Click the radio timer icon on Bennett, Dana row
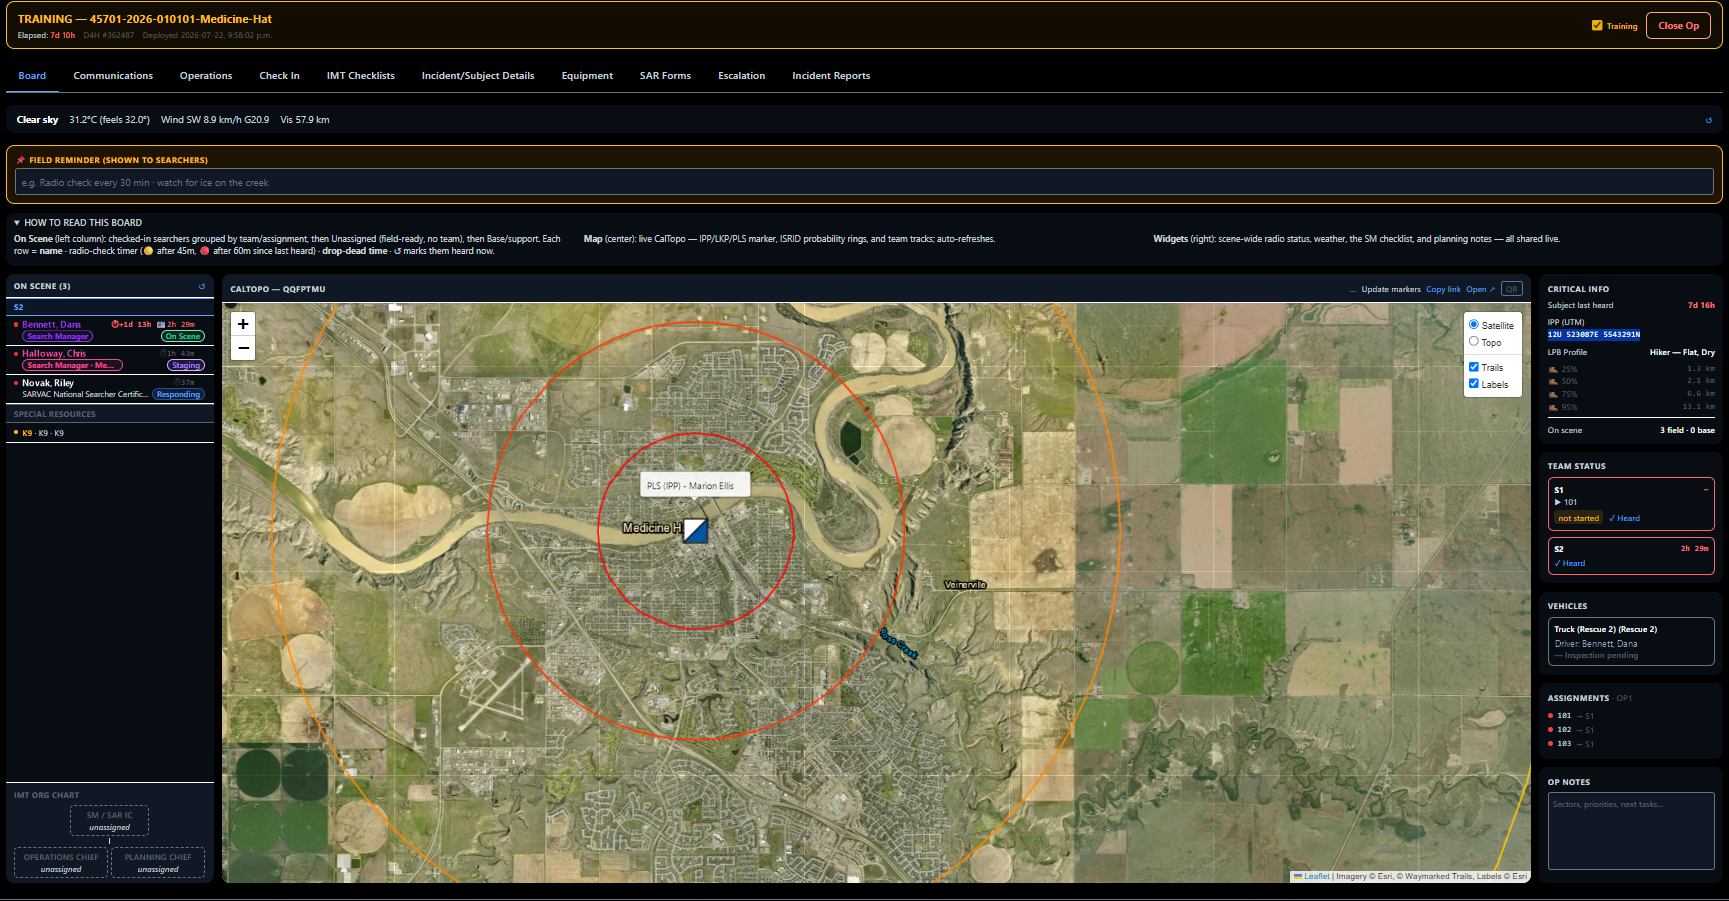 (161, 324)
